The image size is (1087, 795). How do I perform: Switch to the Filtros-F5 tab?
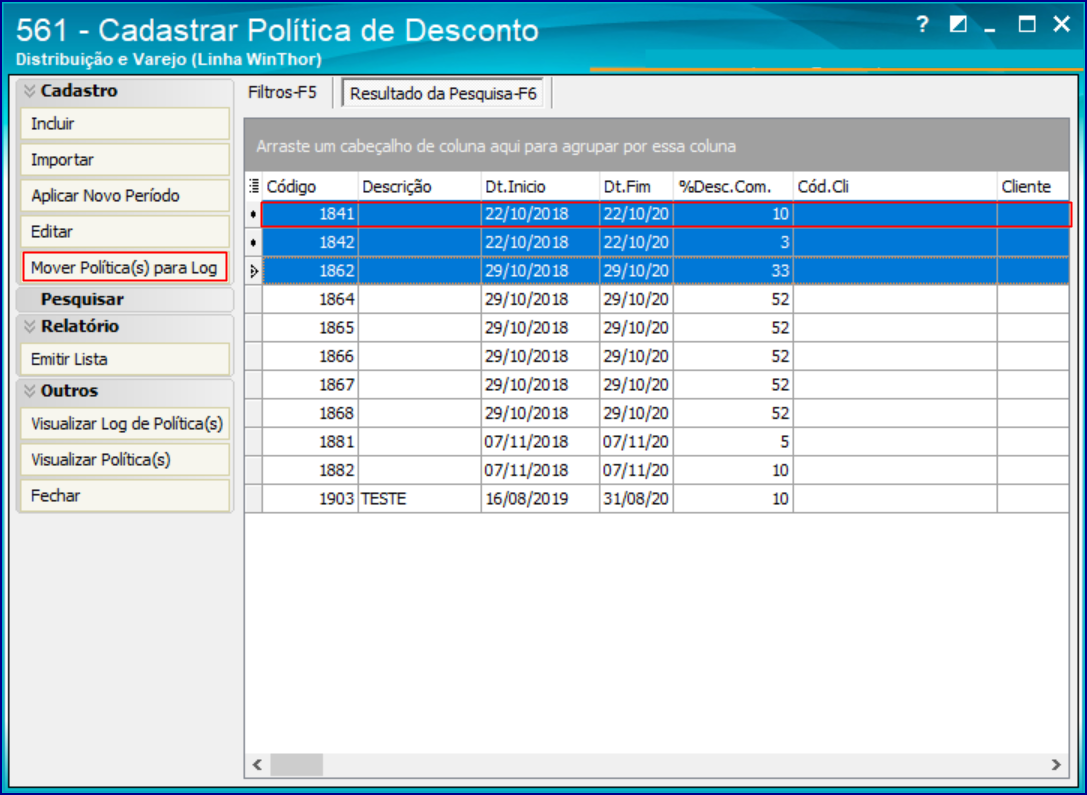282,92
